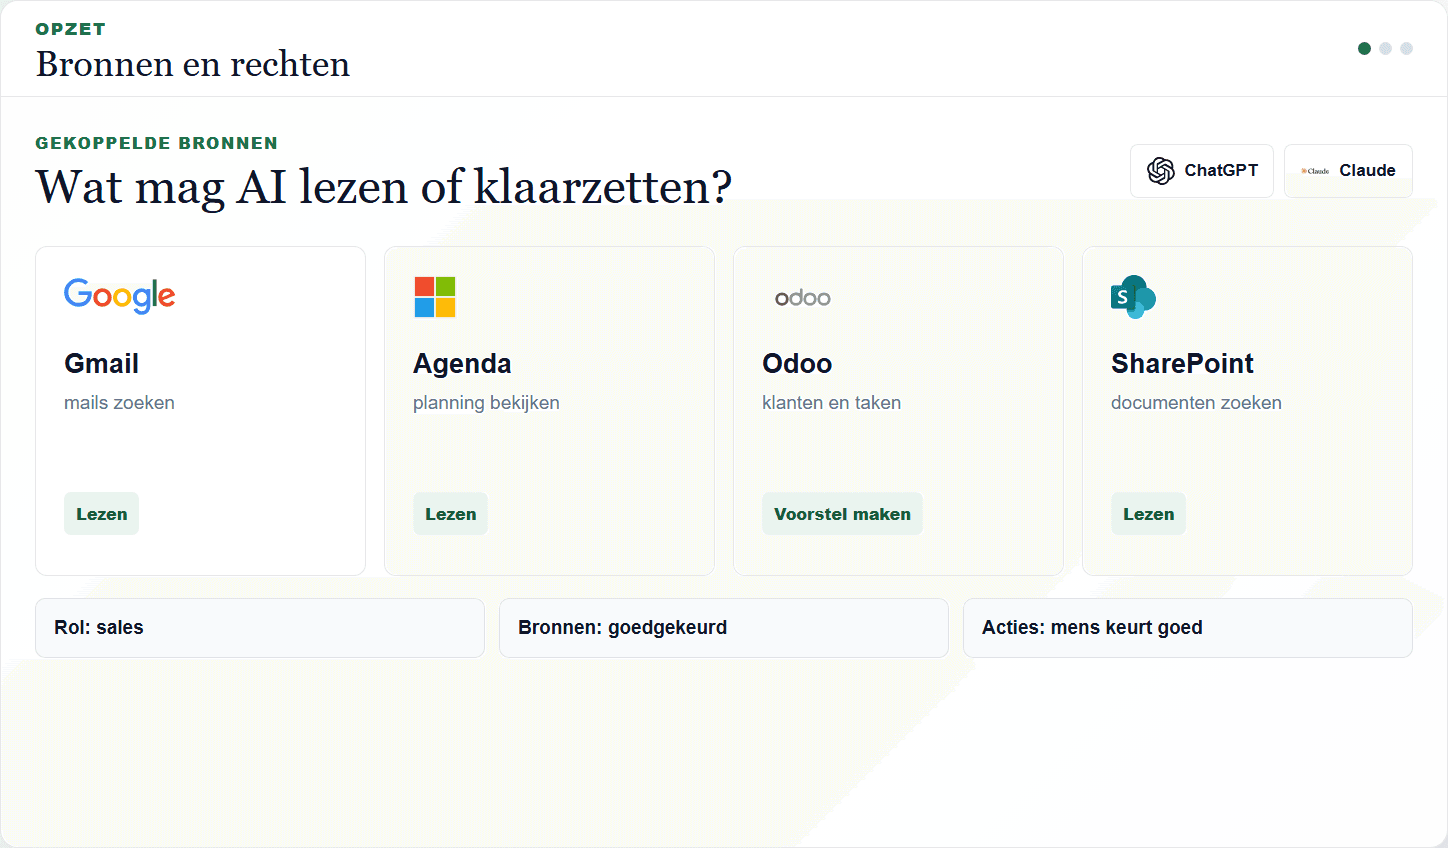Go to the first green slide dot
This screenshot has width=1448, height=848.
tap(1364, 48)
